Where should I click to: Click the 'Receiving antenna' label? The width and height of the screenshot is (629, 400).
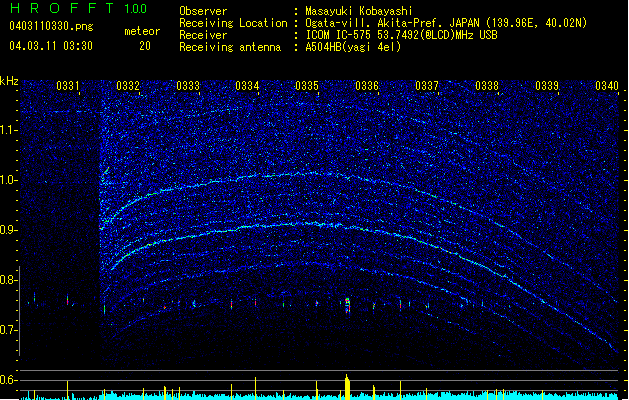click(230, 47)
